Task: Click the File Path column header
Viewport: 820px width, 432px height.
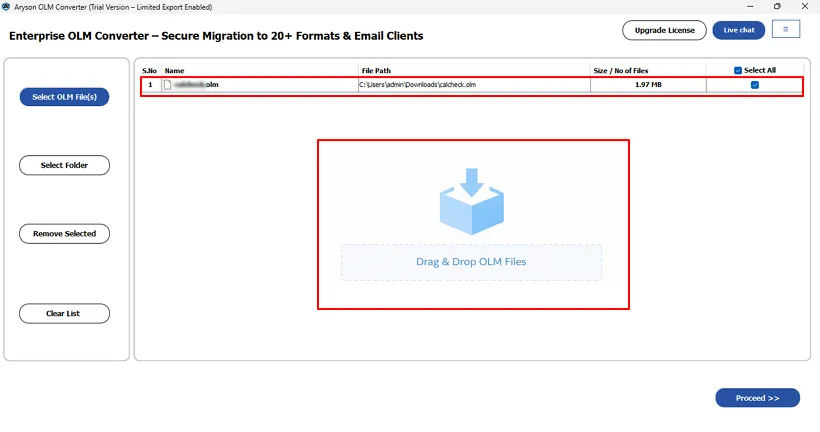Action: click(x=376, y=71)
